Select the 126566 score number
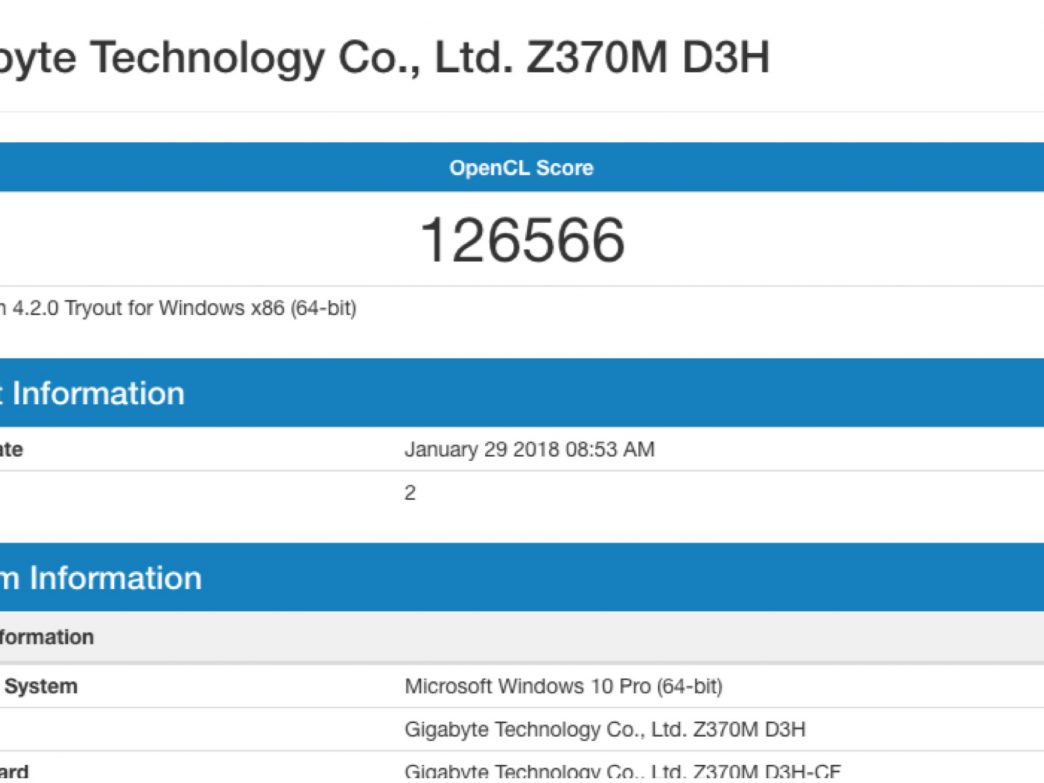 (521, 240)
